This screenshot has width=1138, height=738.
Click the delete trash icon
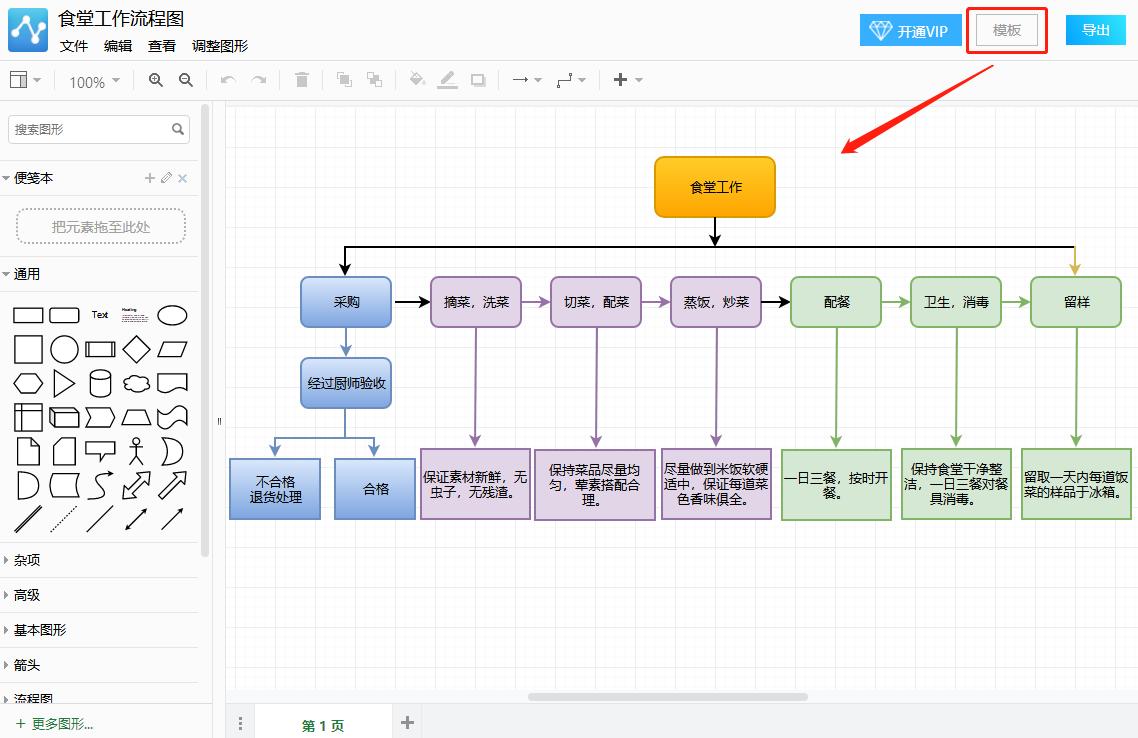[302, 80]
